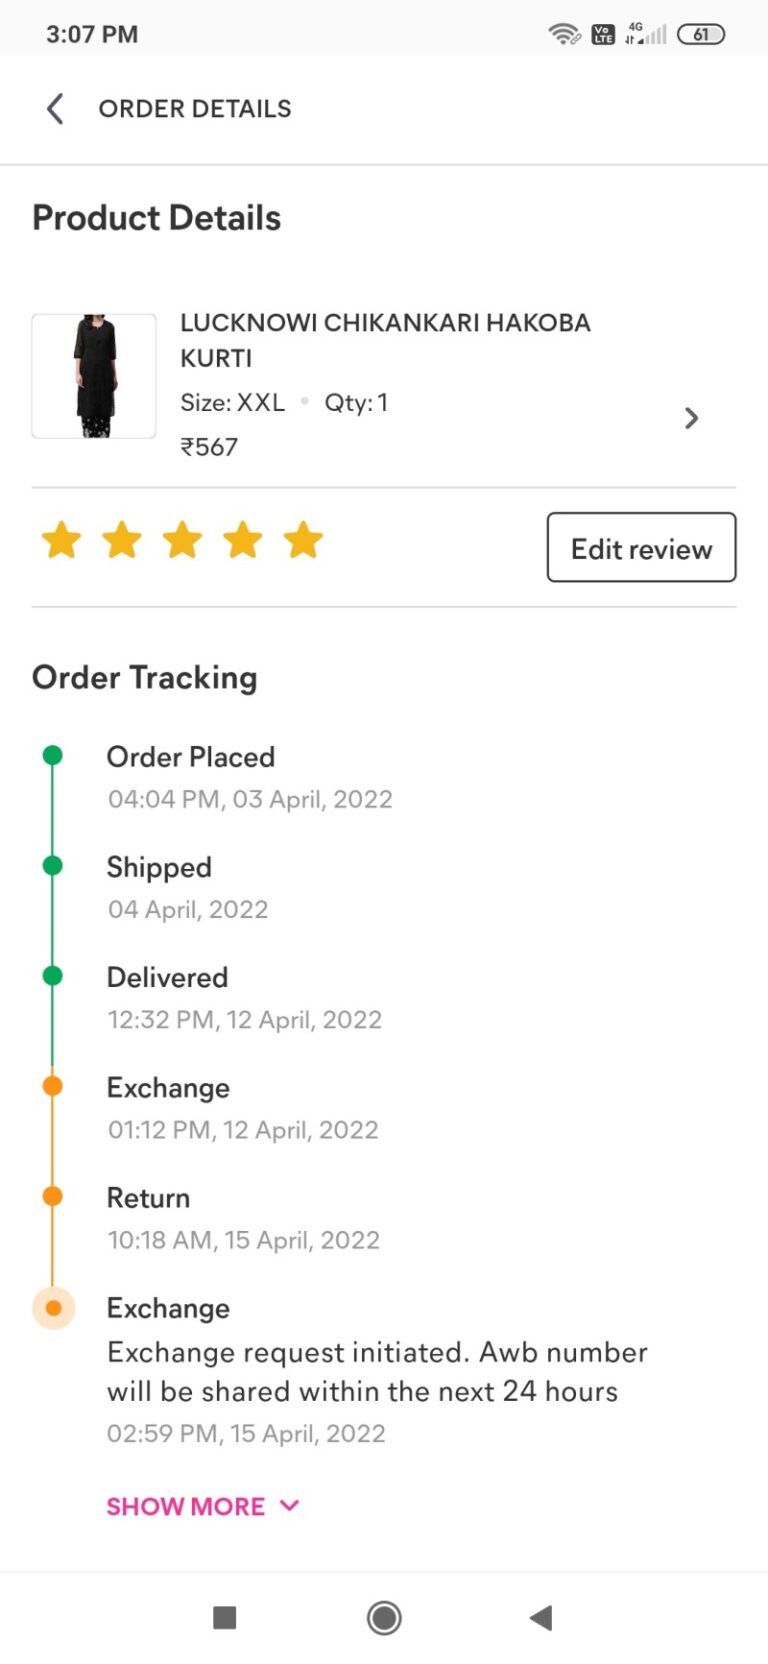This screenshot has width=768, height=1664.
Task: Tap the kurti product thumbnail
Action: tap(94, 376)
